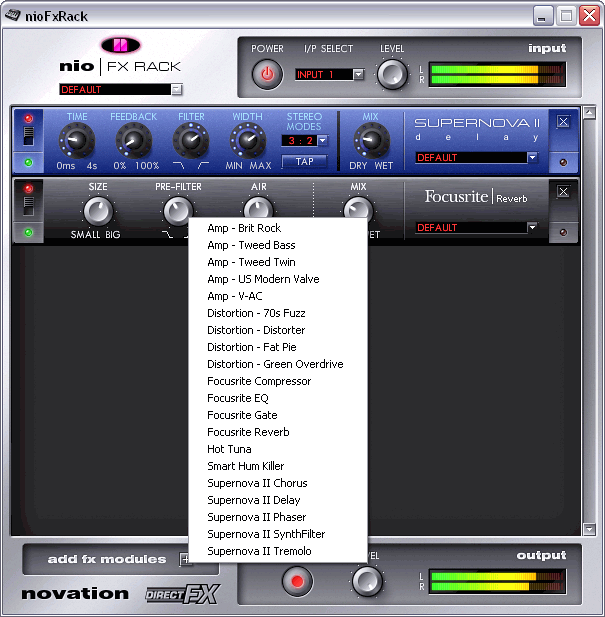Click the DirectFX logo

183,594
